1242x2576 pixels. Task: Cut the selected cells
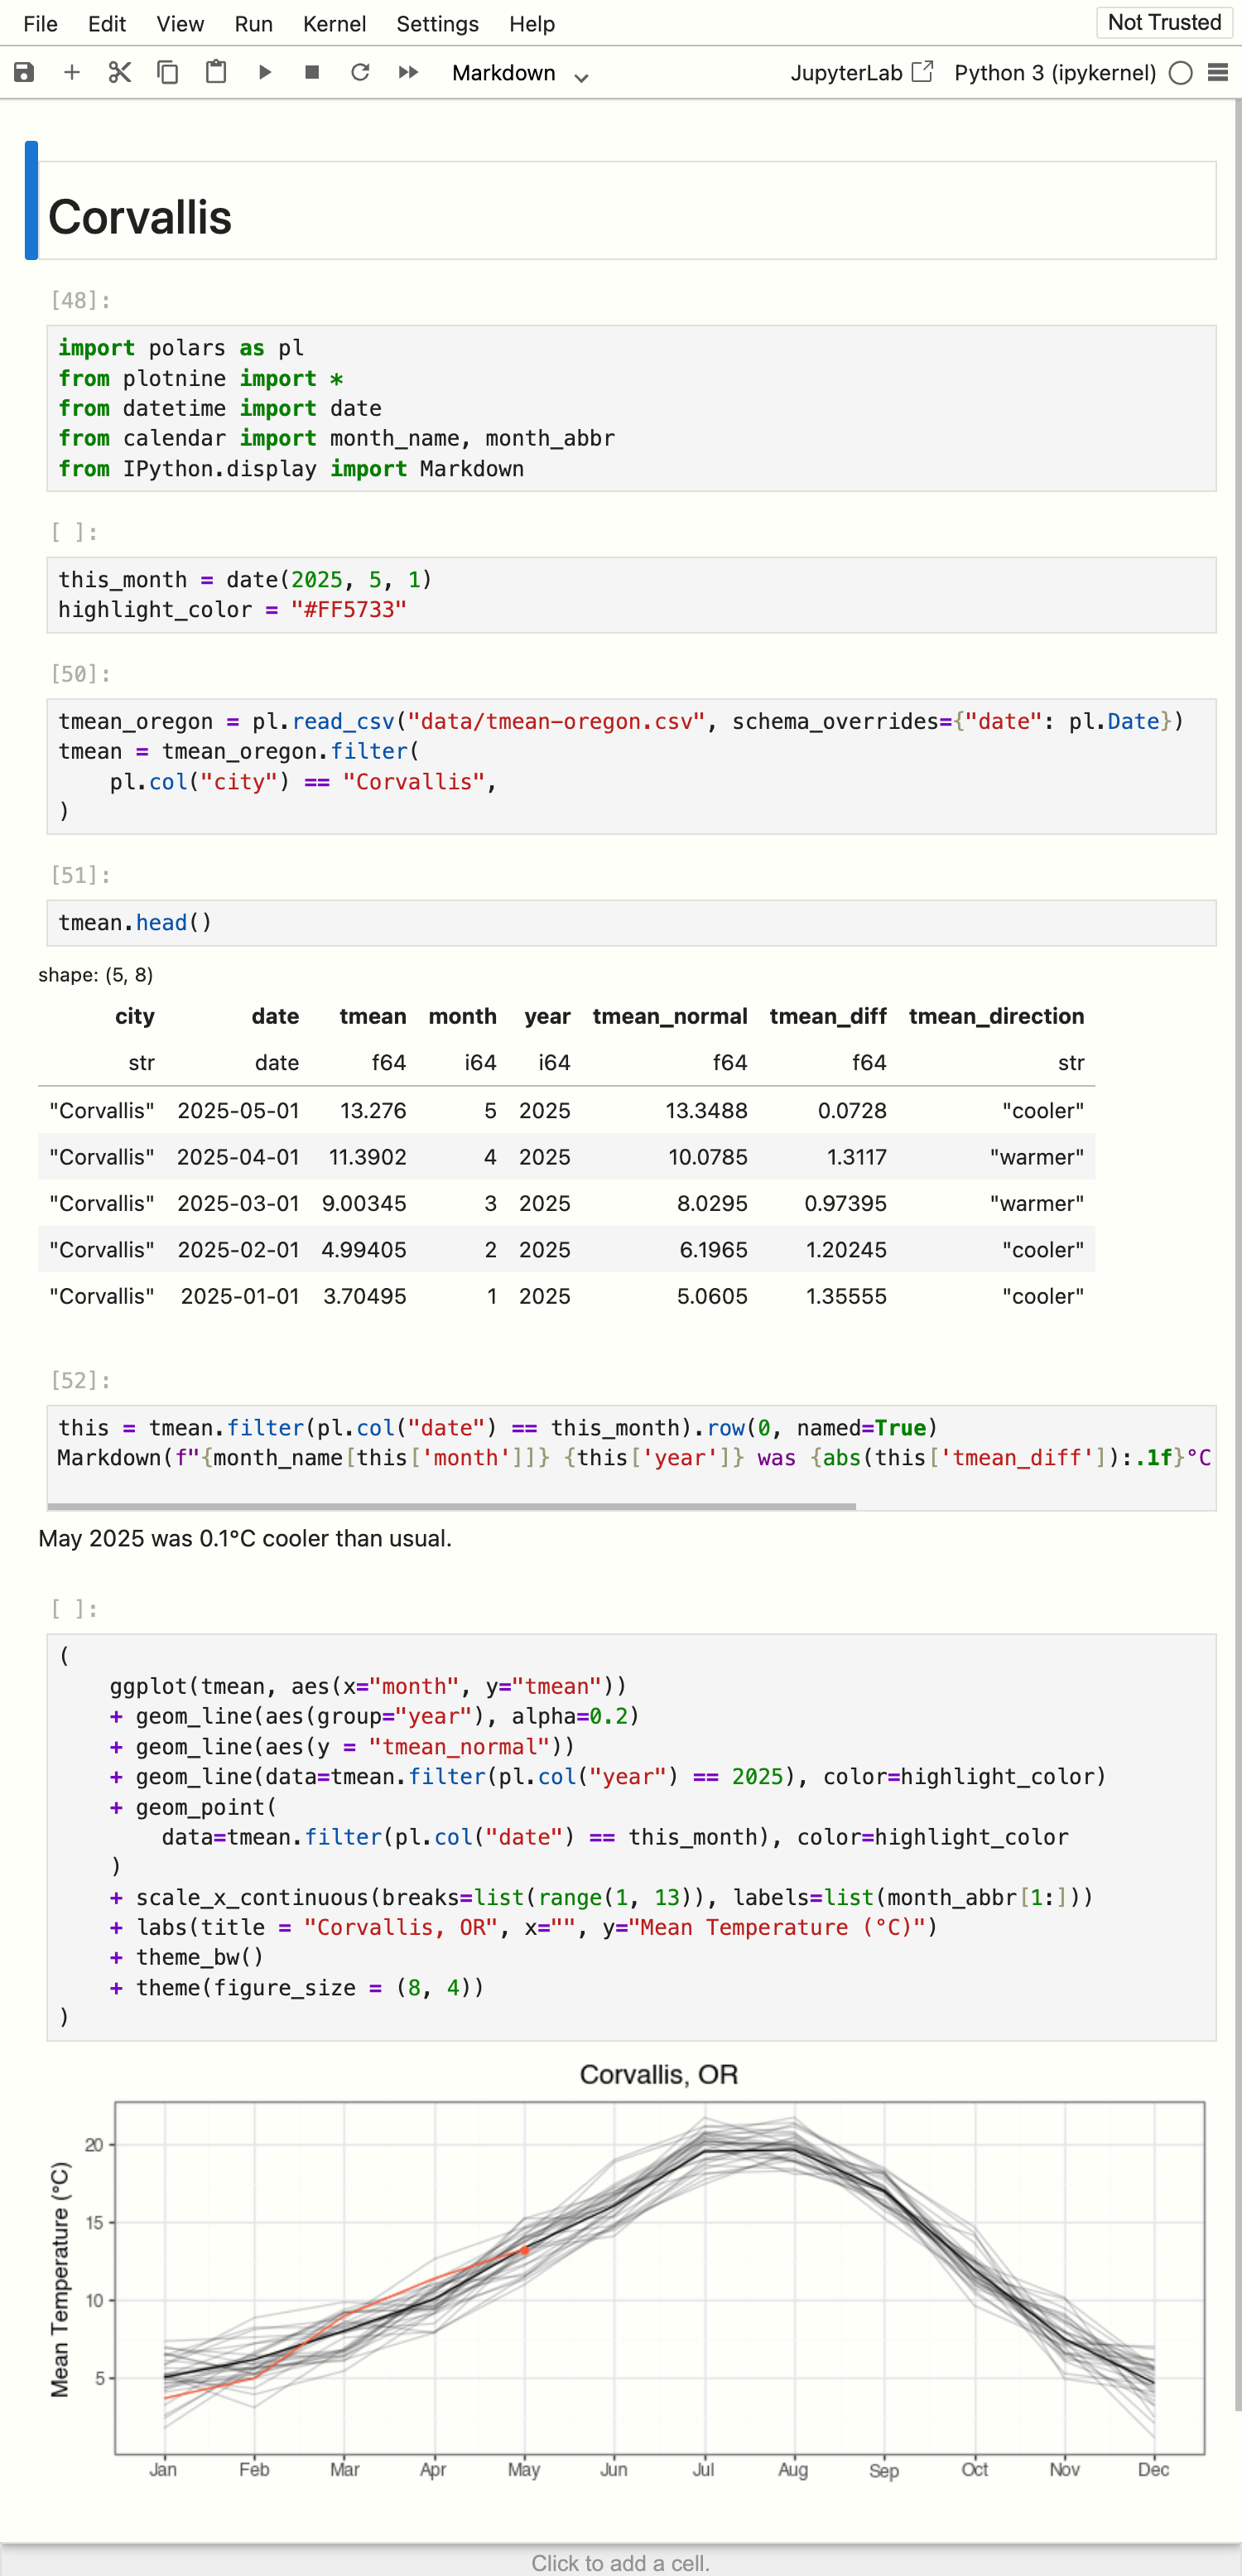119,72
